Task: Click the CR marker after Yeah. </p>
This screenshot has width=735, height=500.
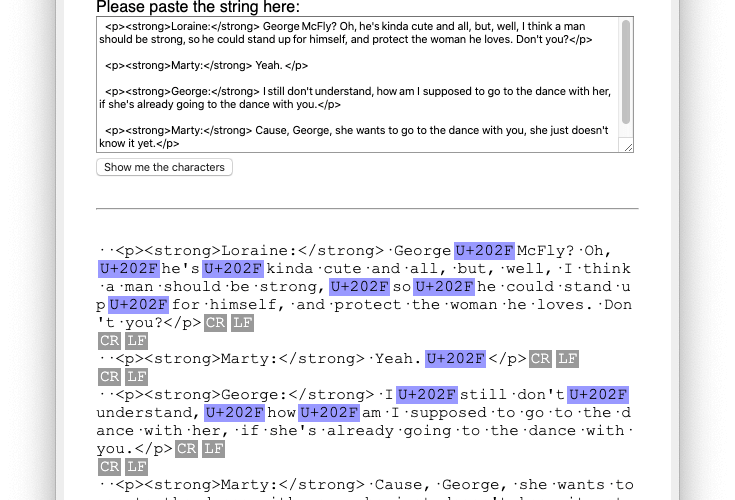Action: click(540, 359)
